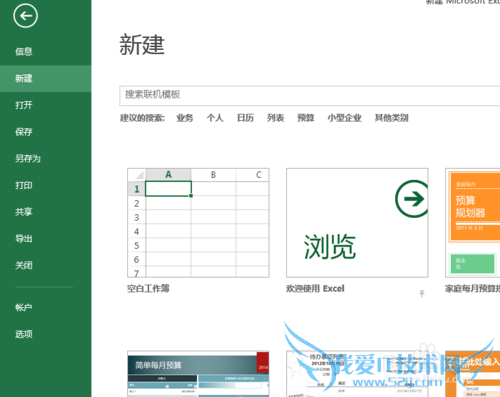Open the 待办事项列表 template thumbnail

click(357, 374)
